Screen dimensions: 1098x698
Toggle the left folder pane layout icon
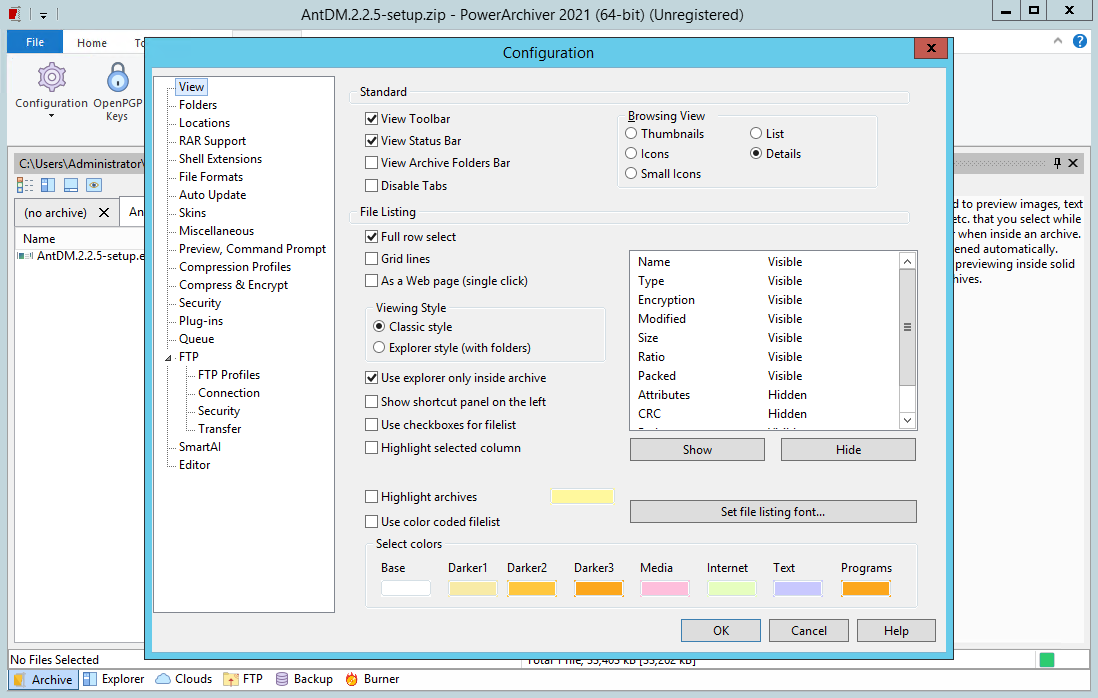[48, 185]
